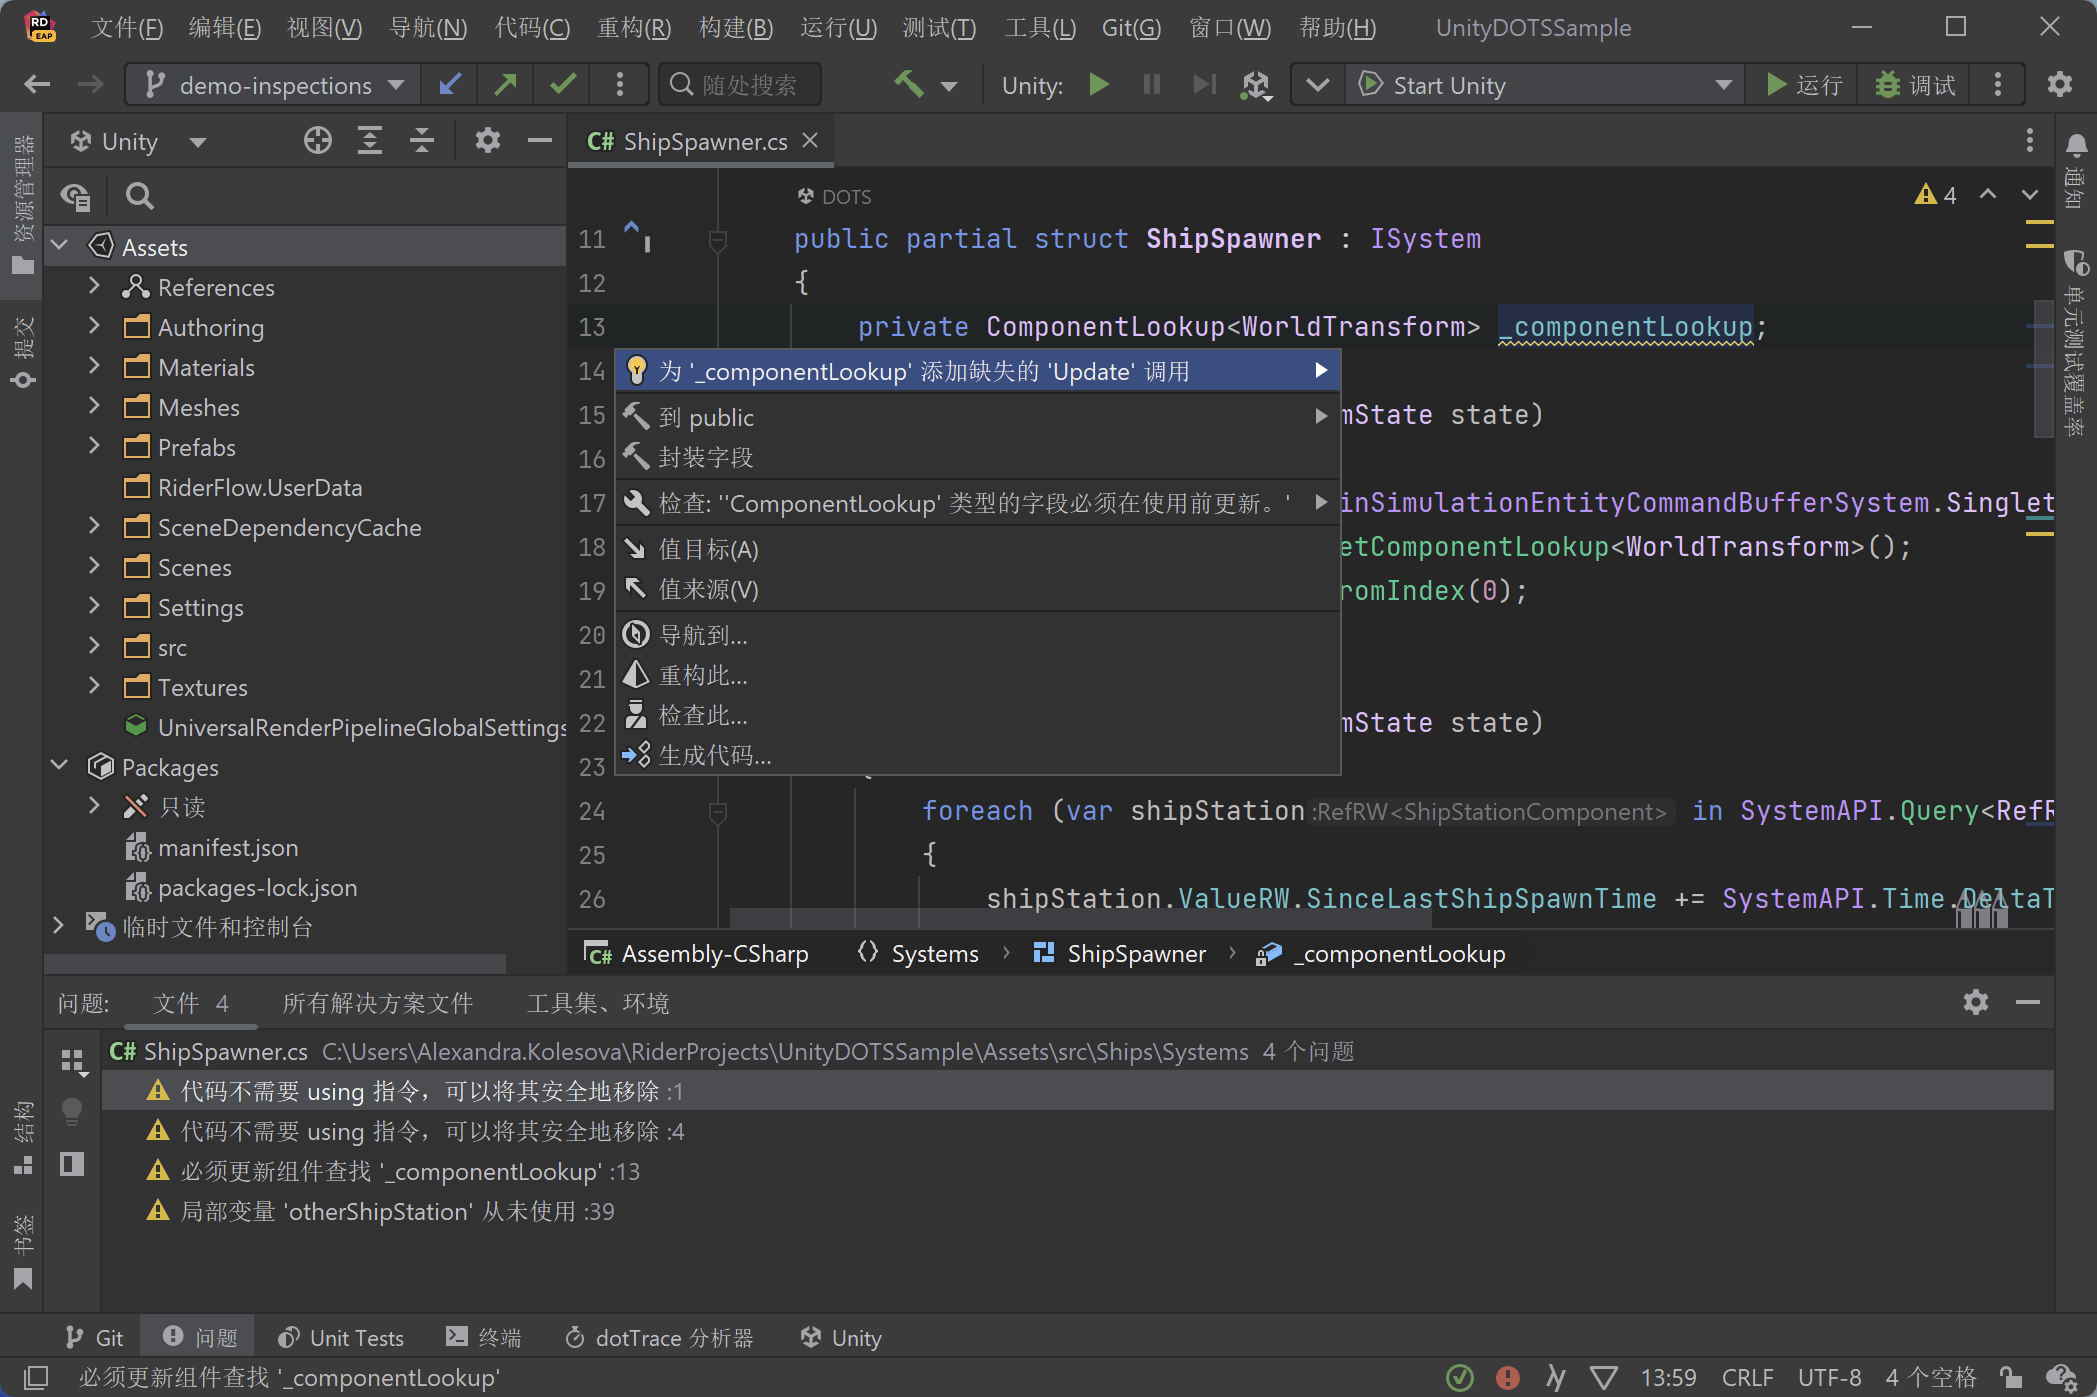Toggle group-by icon in Problems panel
The image size is (2097, 1397).
pos(72,1061)
